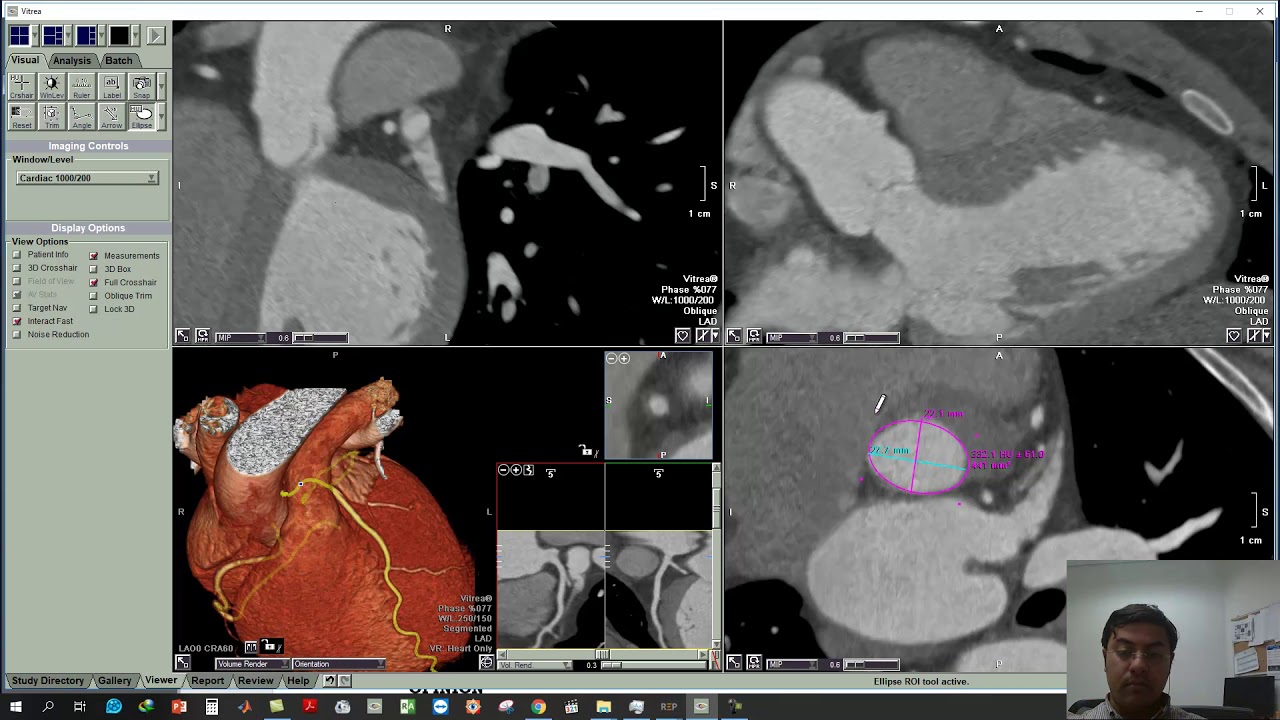Select the Crosshair tool
The height and width of the screenshot is (720, 1280).
point(21,87)
